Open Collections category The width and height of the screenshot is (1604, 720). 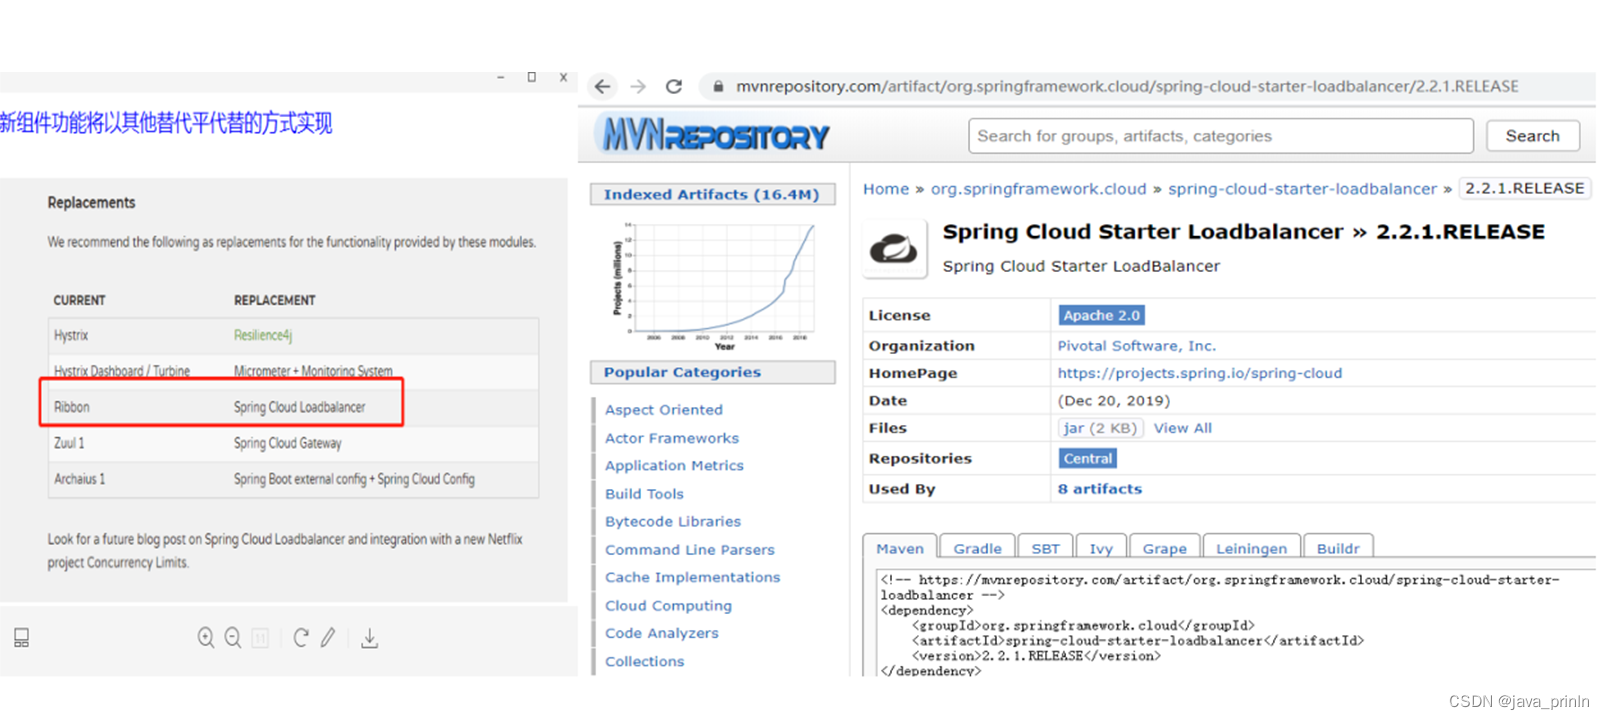pyautogui.click(x=644, y=662)
